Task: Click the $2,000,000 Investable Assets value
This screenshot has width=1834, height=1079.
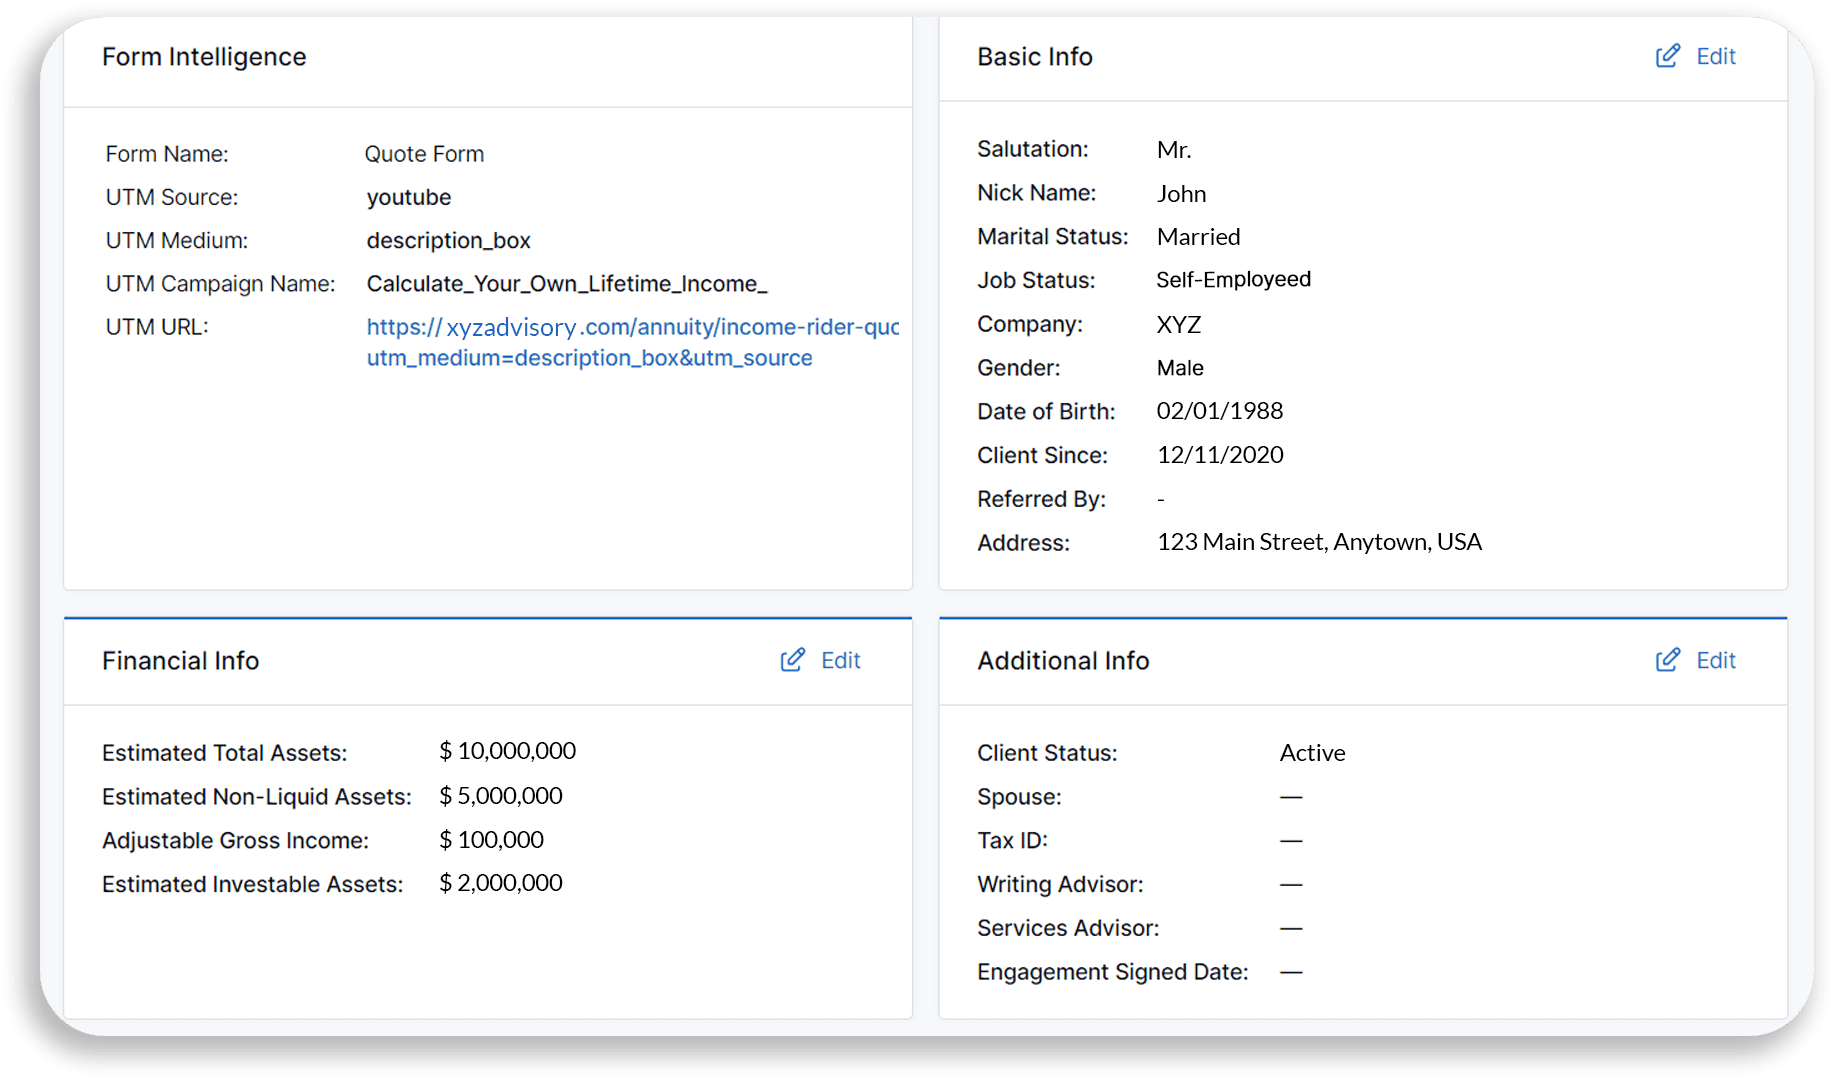Action: click(500, 883)
